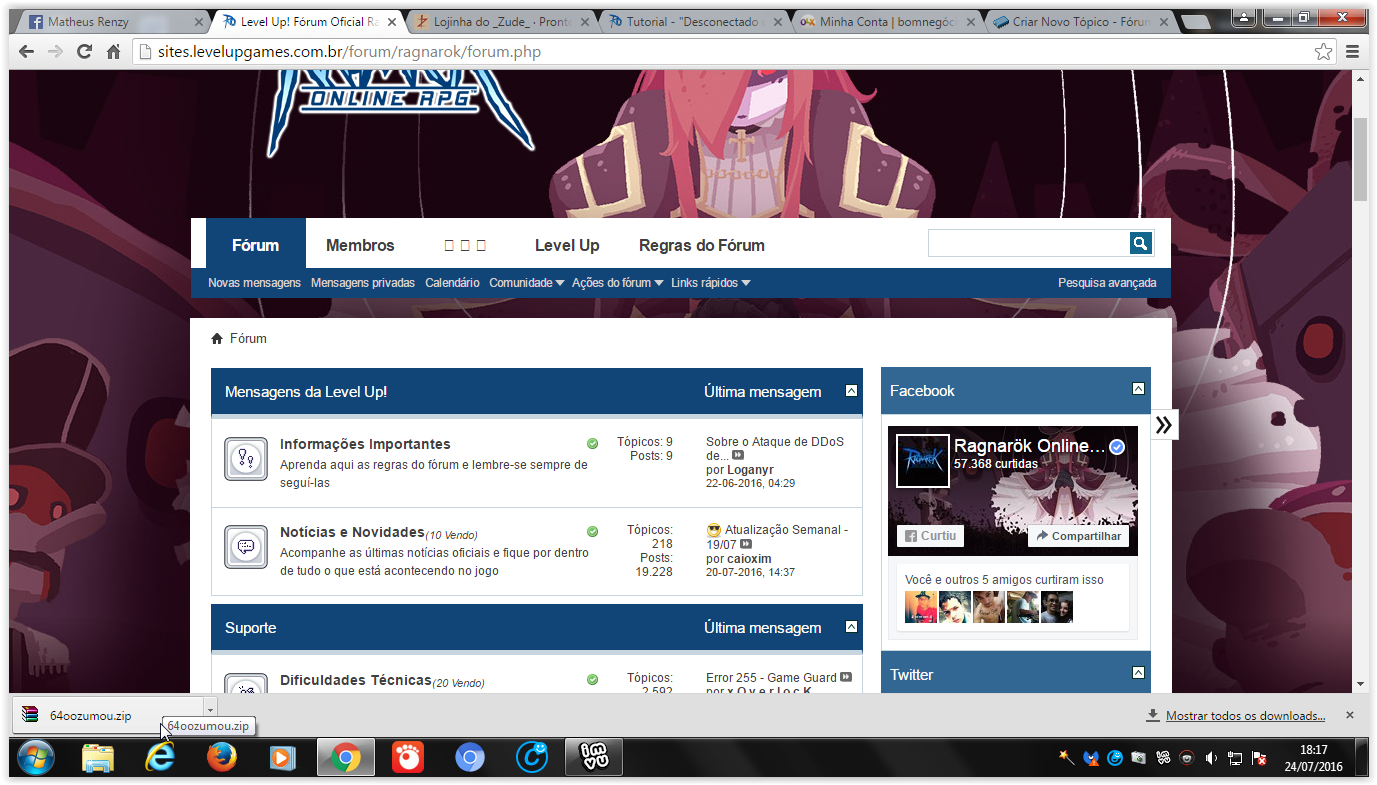The height and width of the screenshot is (785, 1377).
Task: Launch Firefox from the taskbar
Action: click(x=221, y=759)
